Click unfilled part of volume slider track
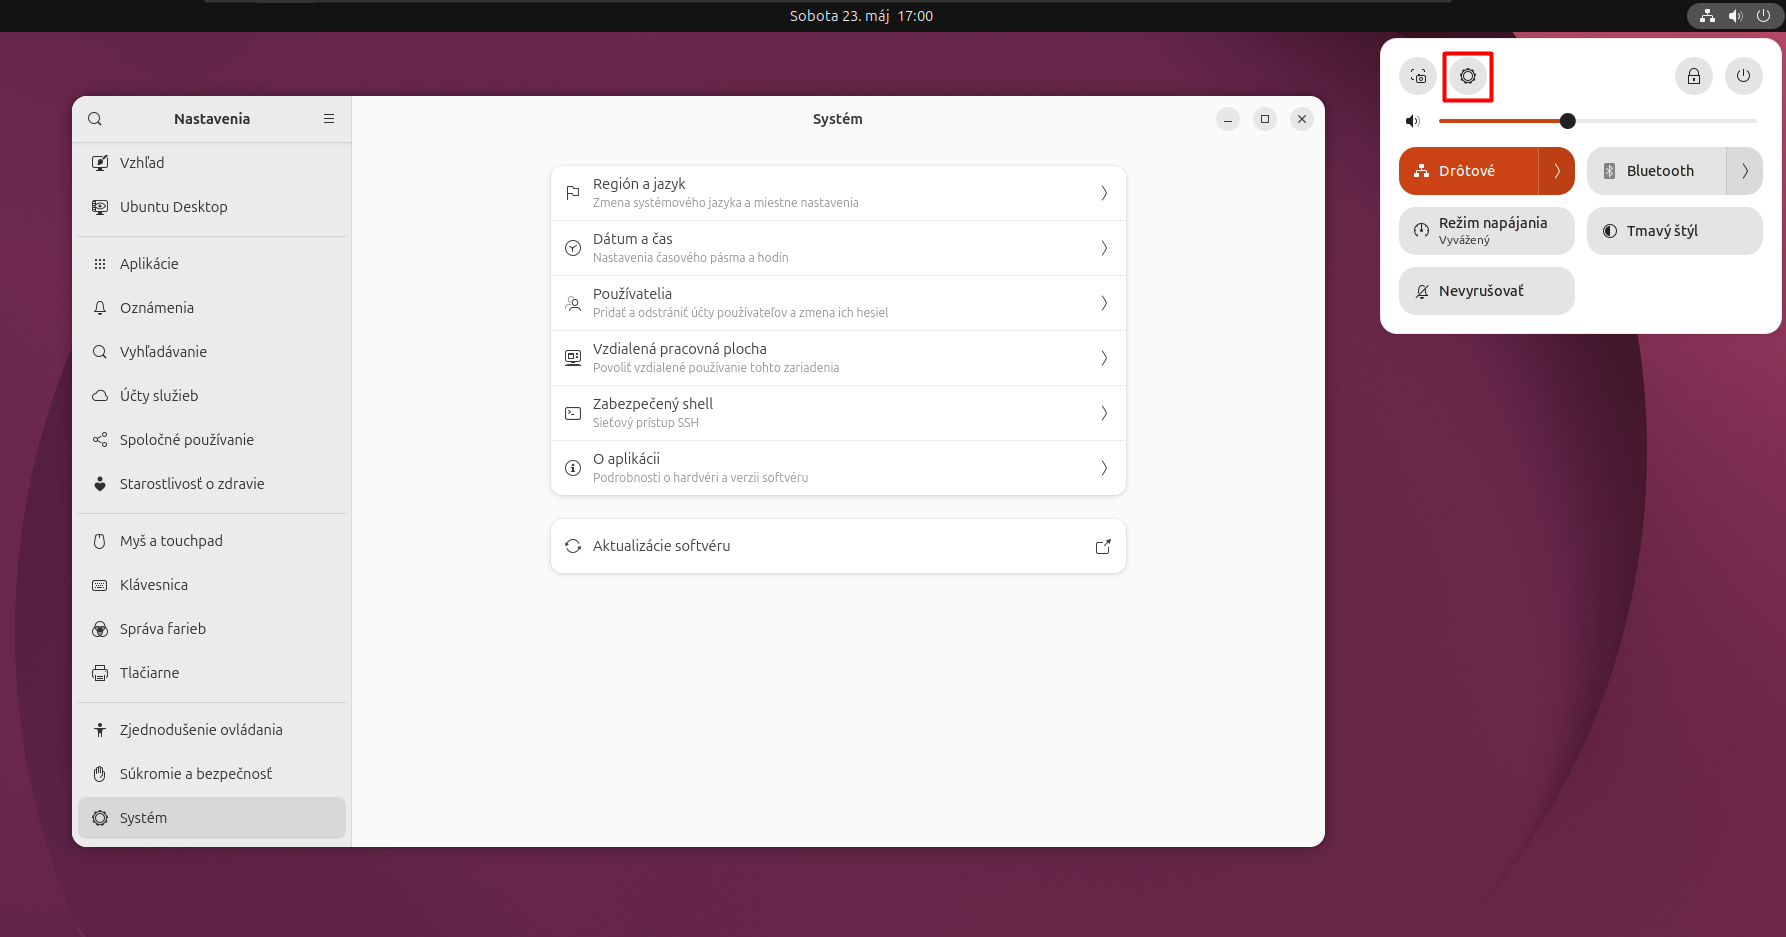 tap(1666, 121)
